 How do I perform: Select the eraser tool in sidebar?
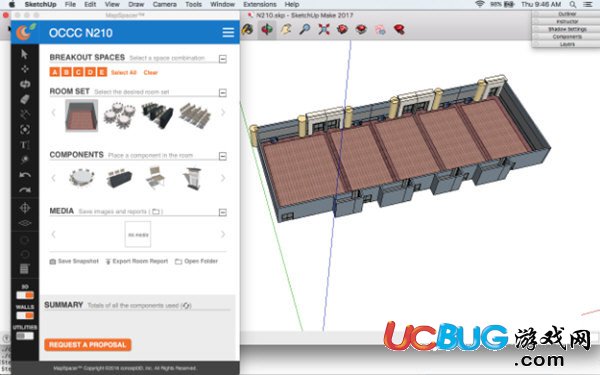[x=24, y=99]
